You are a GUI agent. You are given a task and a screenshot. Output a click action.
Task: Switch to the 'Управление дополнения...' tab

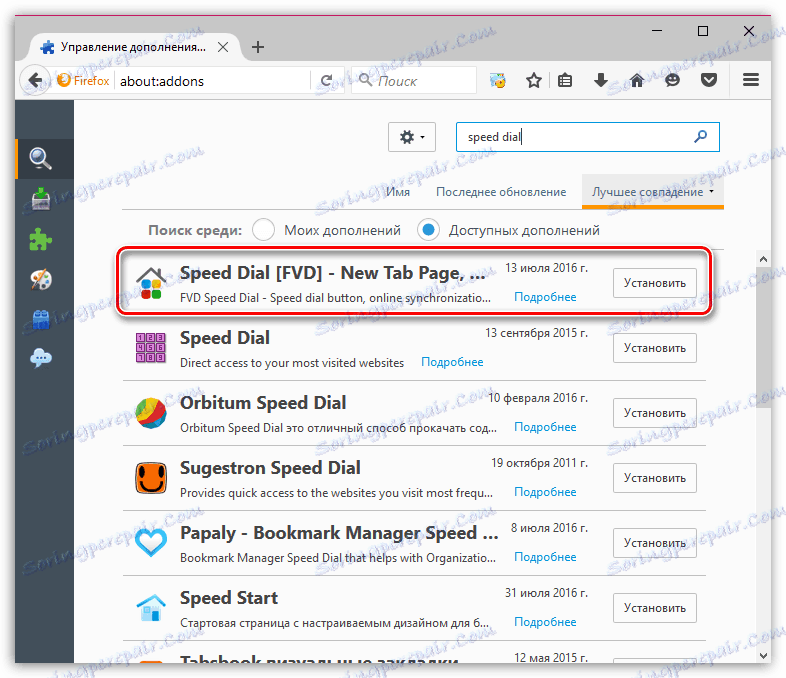pyautogui.click(x=133, y=47)
